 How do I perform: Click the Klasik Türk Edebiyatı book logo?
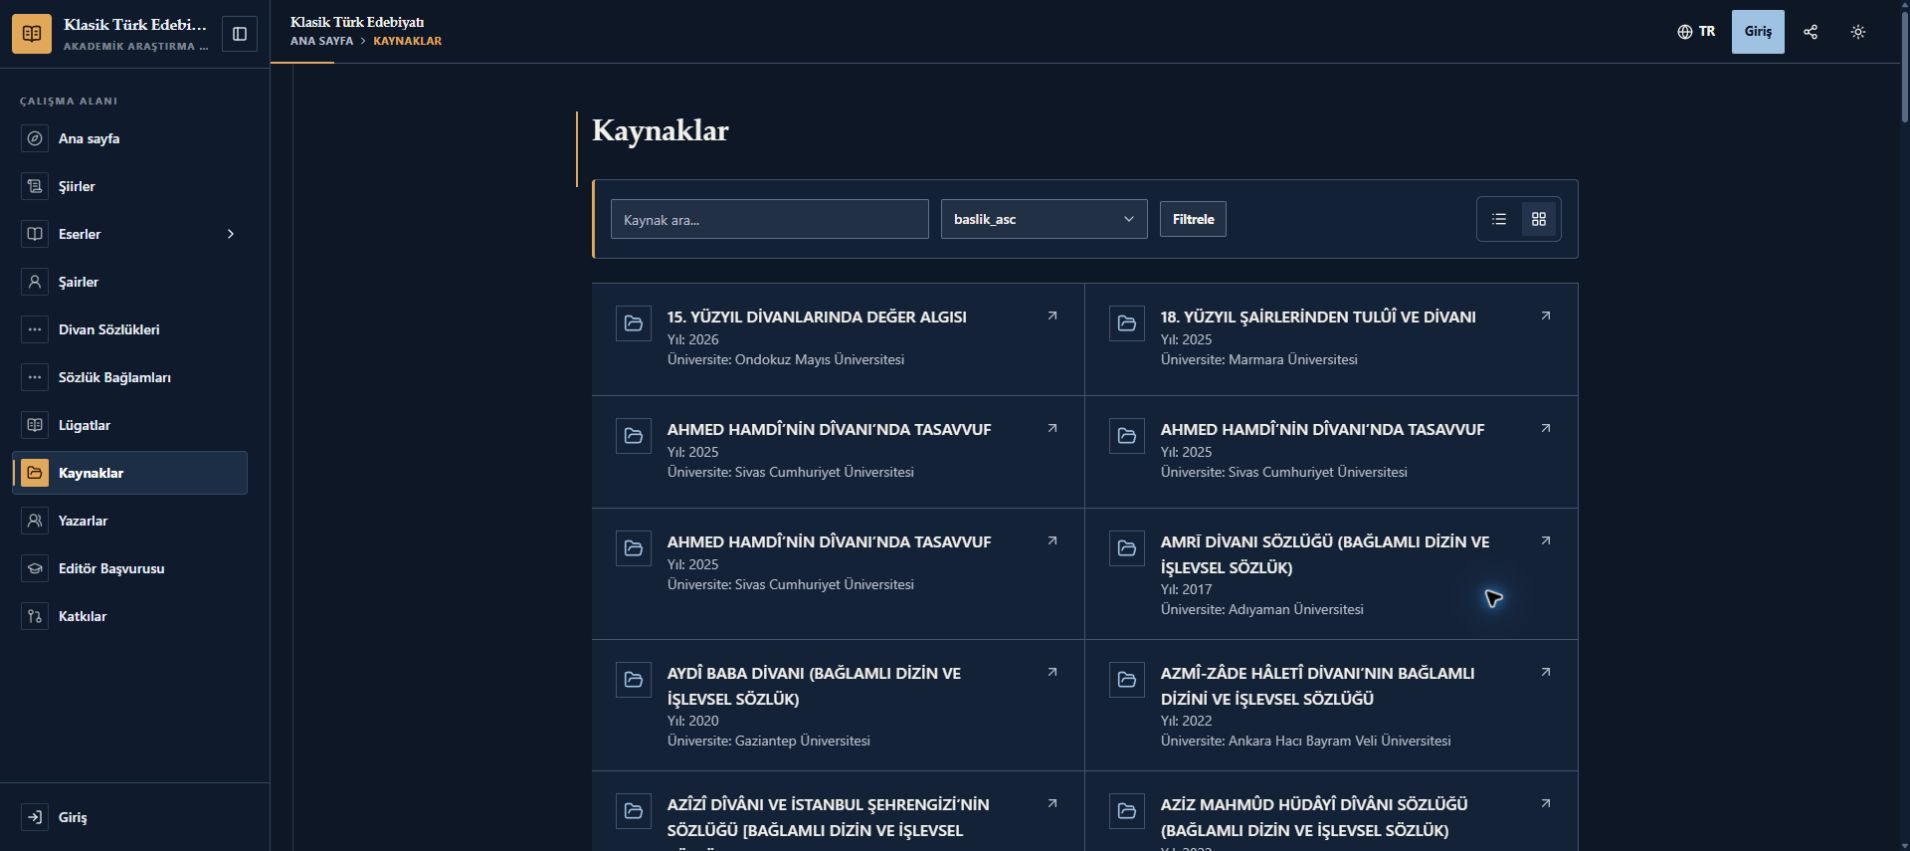tap(32, 33)
